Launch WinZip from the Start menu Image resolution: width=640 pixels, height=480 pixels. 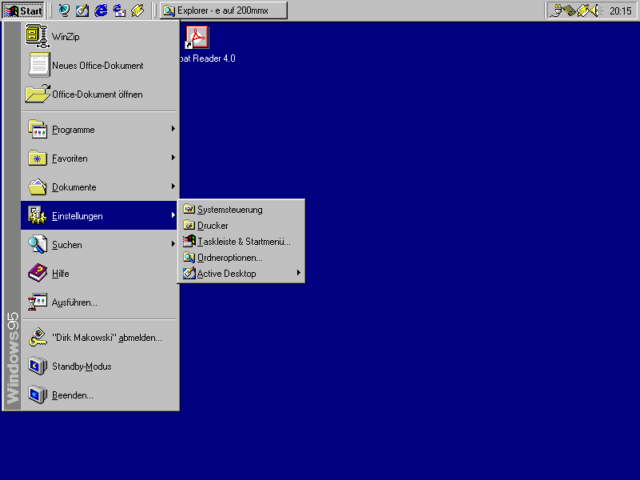[100, 36]
